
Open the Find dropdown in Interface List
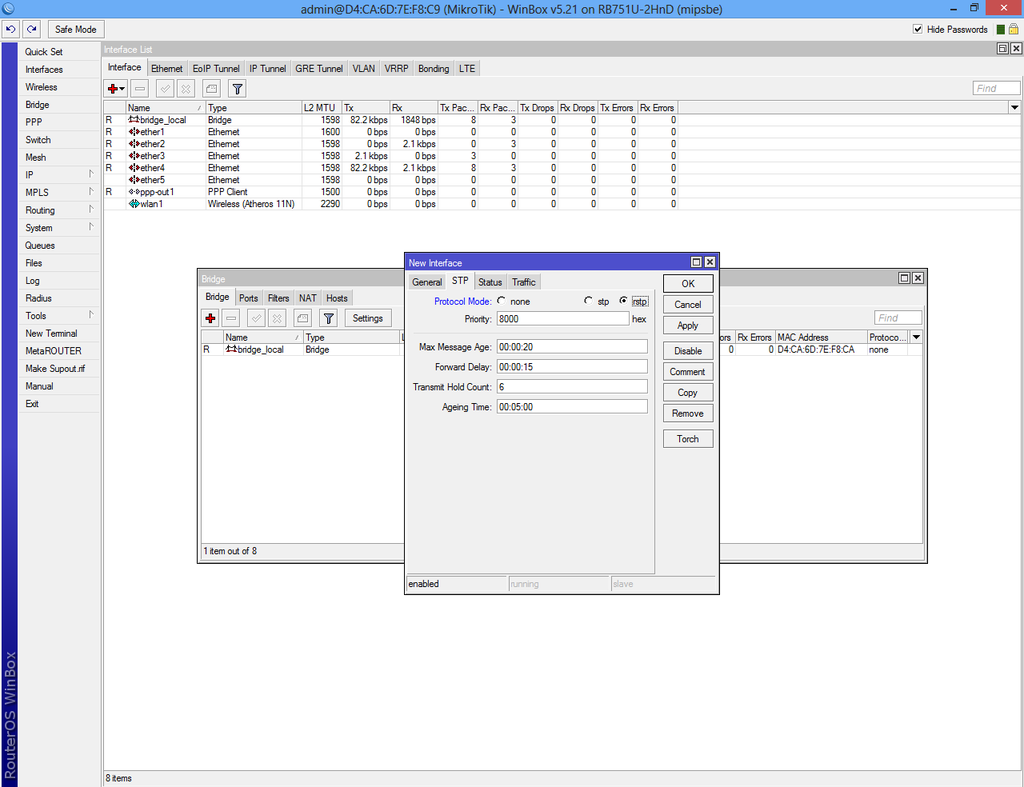pyautogui.click(x=1012, y=107)
